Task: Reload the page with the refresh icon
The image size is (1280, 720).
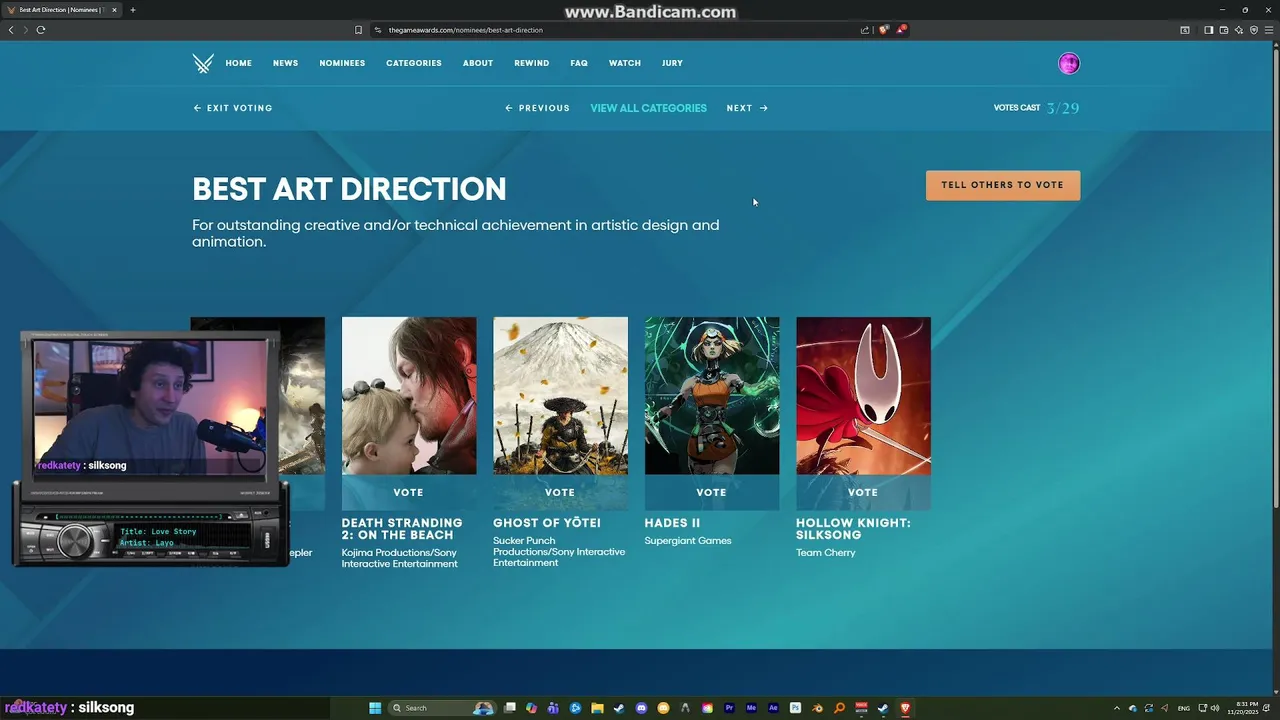Action: (x=41, y=30)
